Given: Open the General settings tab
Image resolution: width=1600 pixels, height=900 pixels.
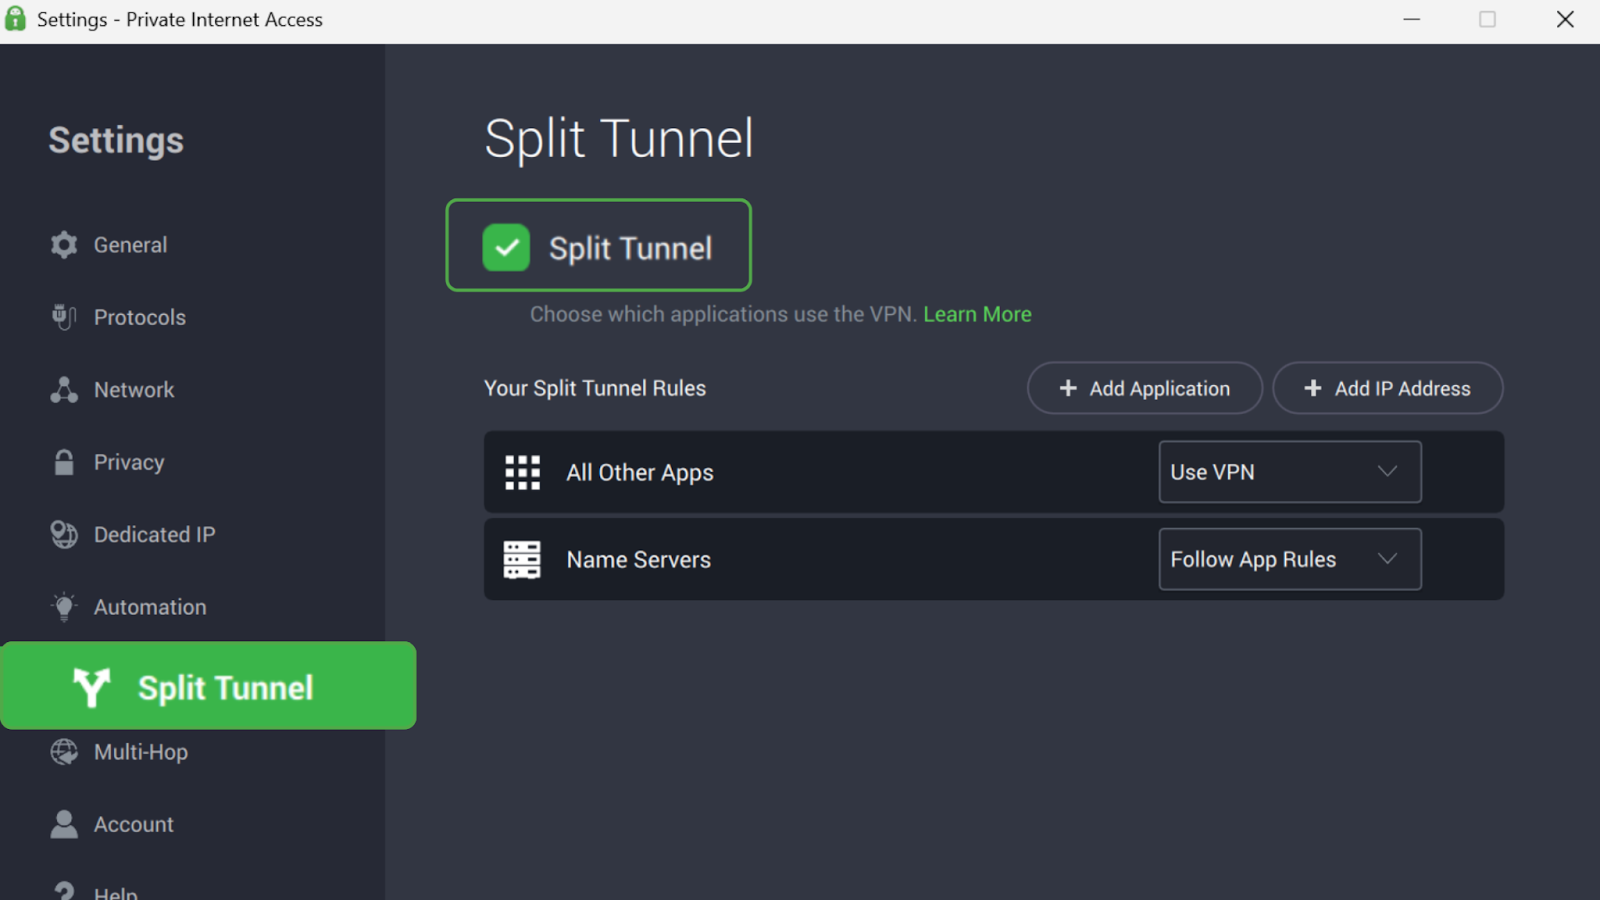Looking at the screenshot, I should (x=130, y=245).
